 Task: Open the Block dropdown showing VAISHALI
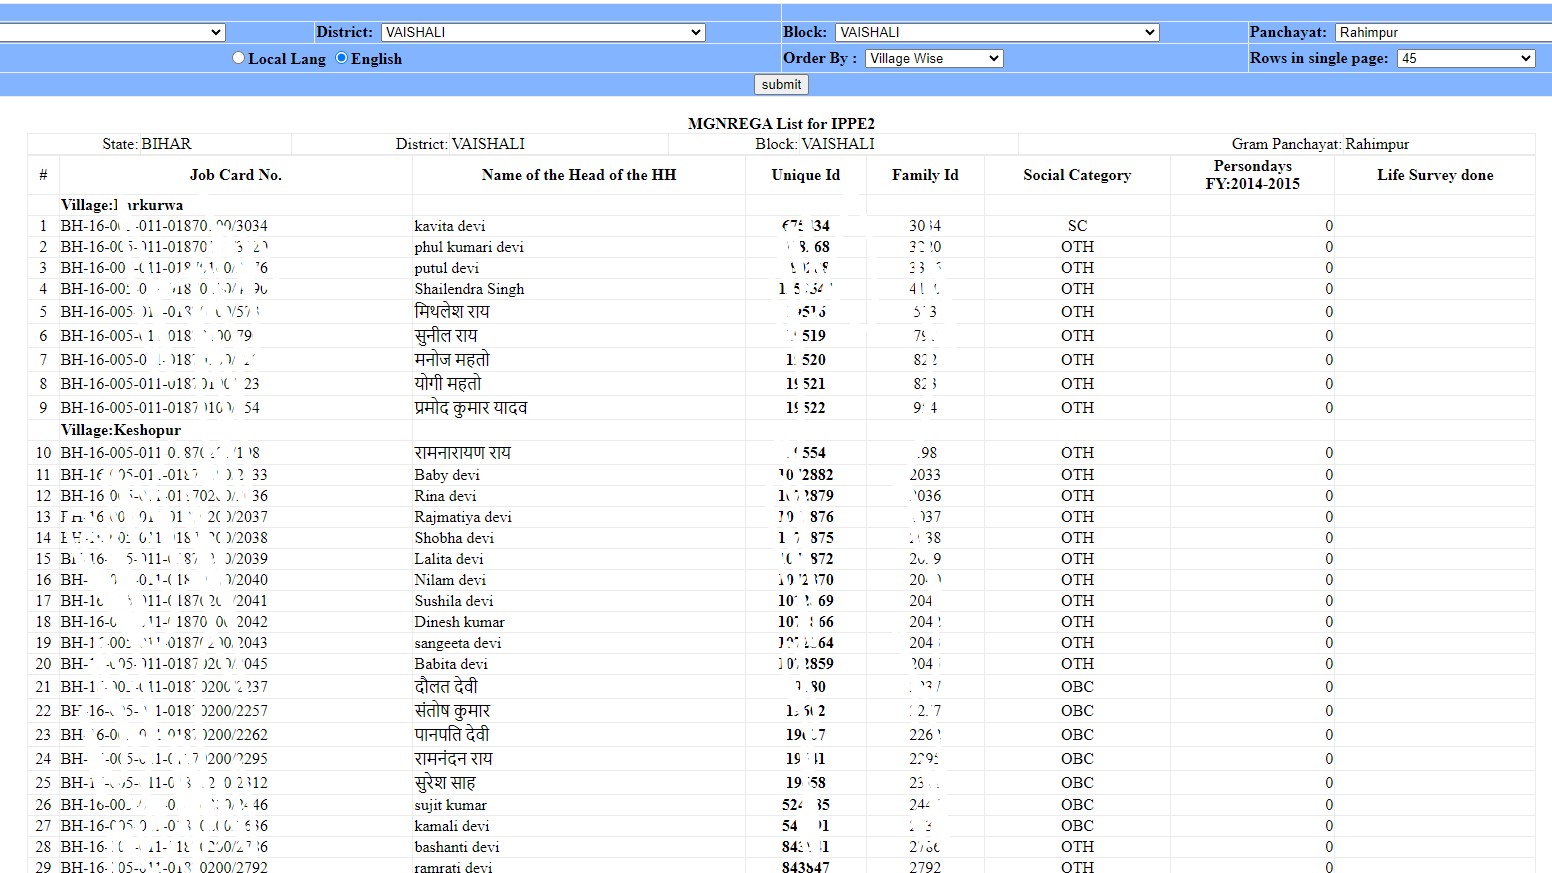(x=996, y=31)
